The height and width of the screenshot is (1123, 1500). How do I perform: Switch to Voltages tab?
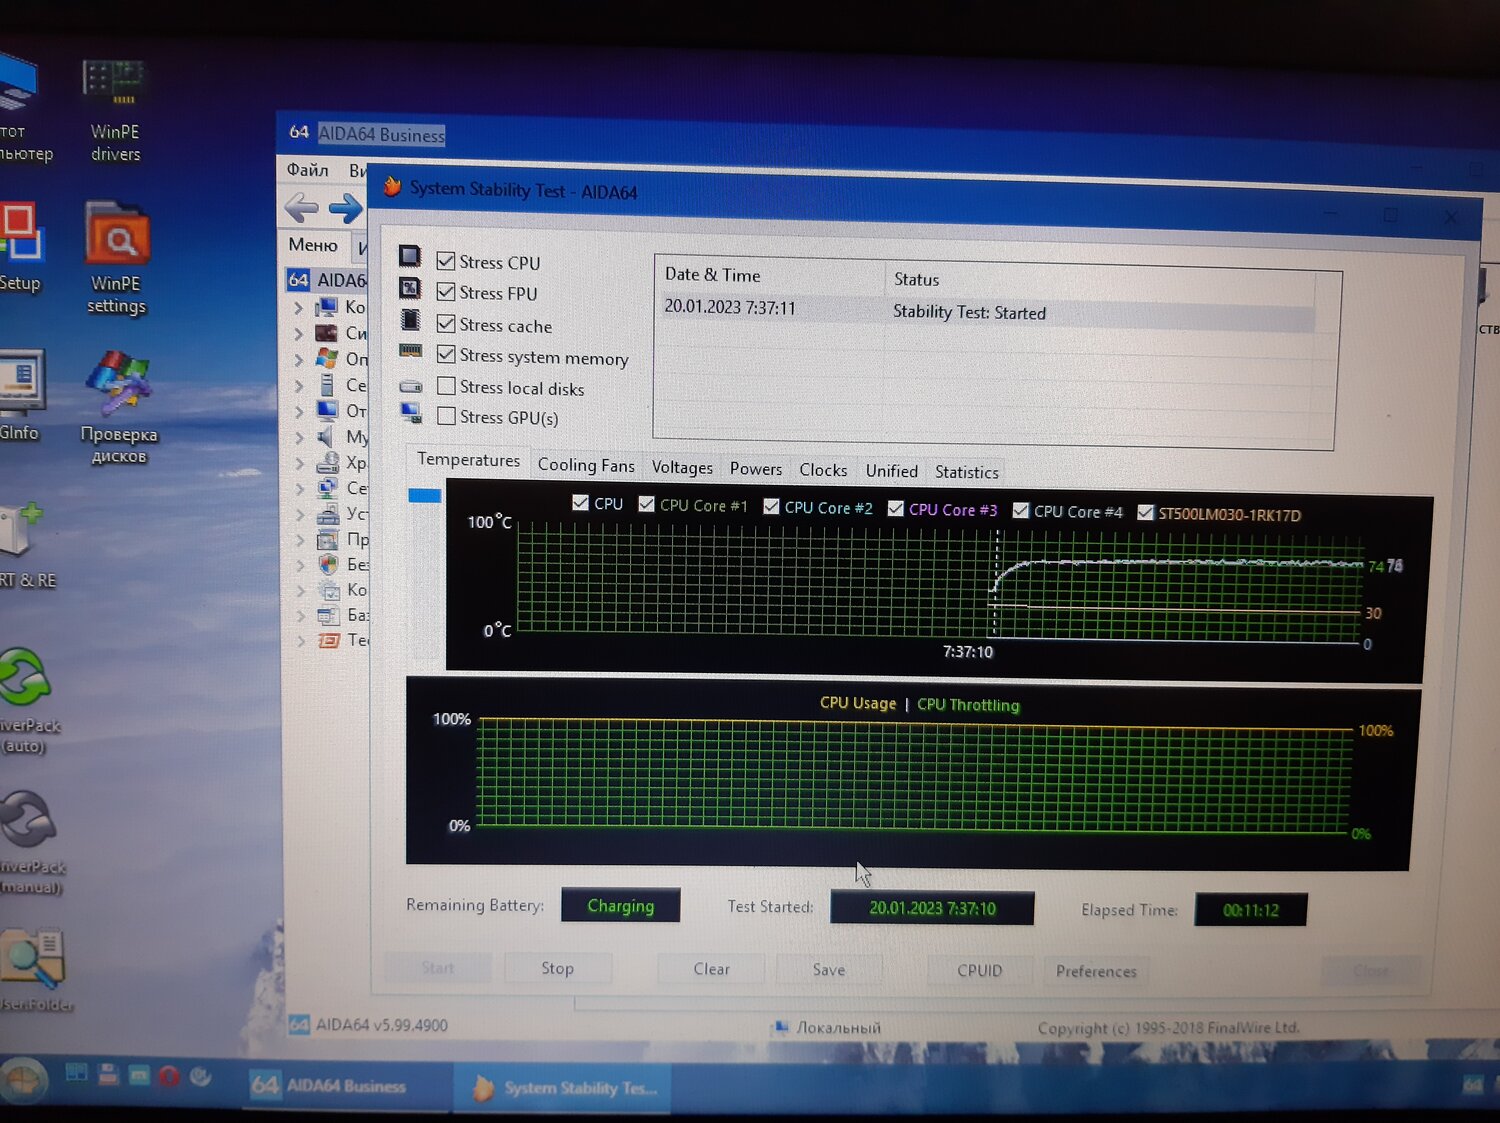tap(682, 467)
